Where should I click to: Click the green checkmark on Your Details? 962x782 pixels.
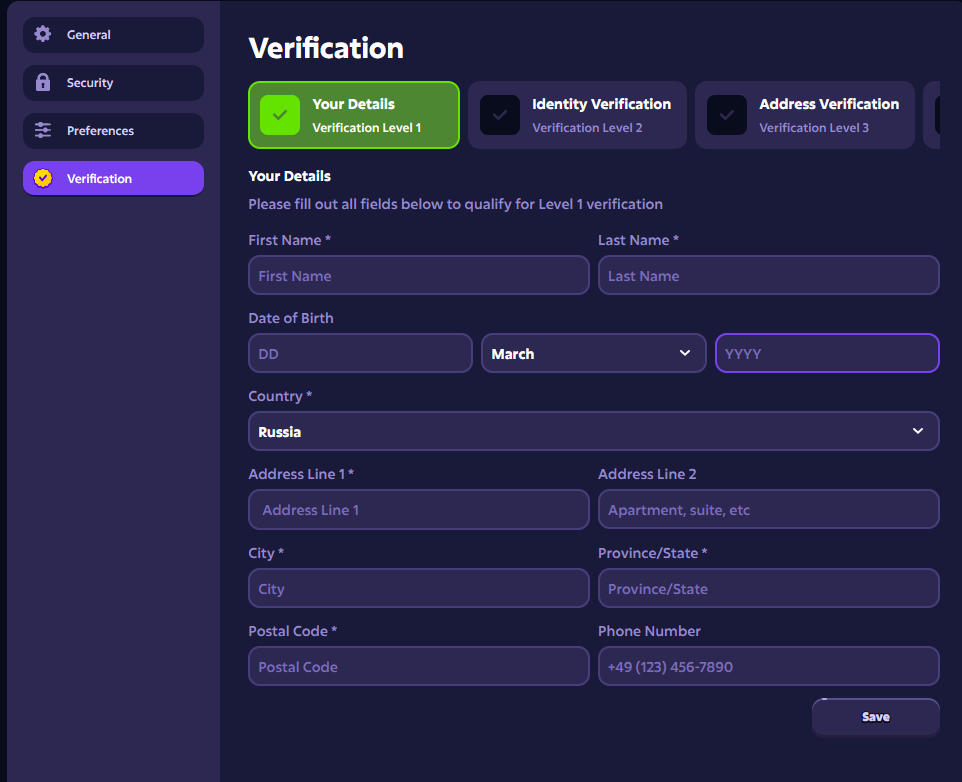click(x=280, y=115)
